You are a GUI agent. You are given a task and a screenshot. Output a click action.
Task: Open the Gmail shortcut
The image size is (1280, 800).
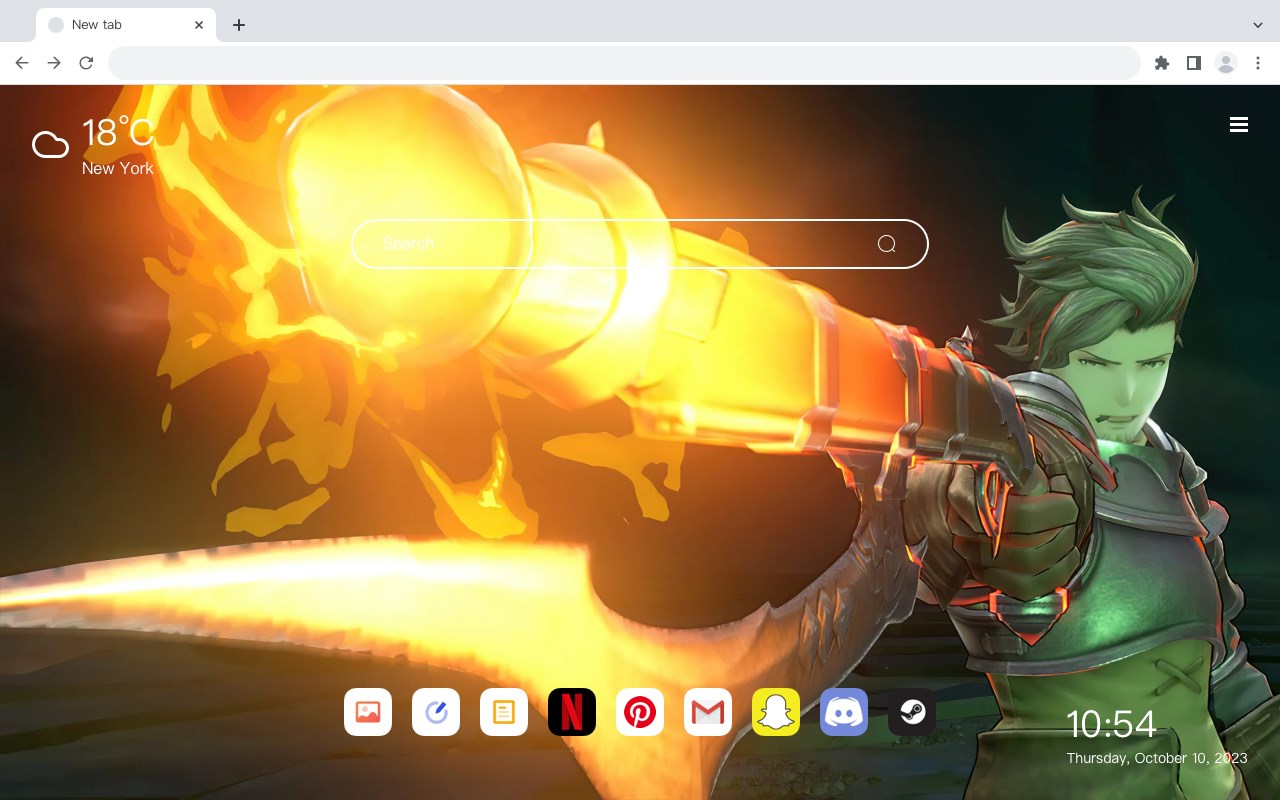(x=708, y=712)
